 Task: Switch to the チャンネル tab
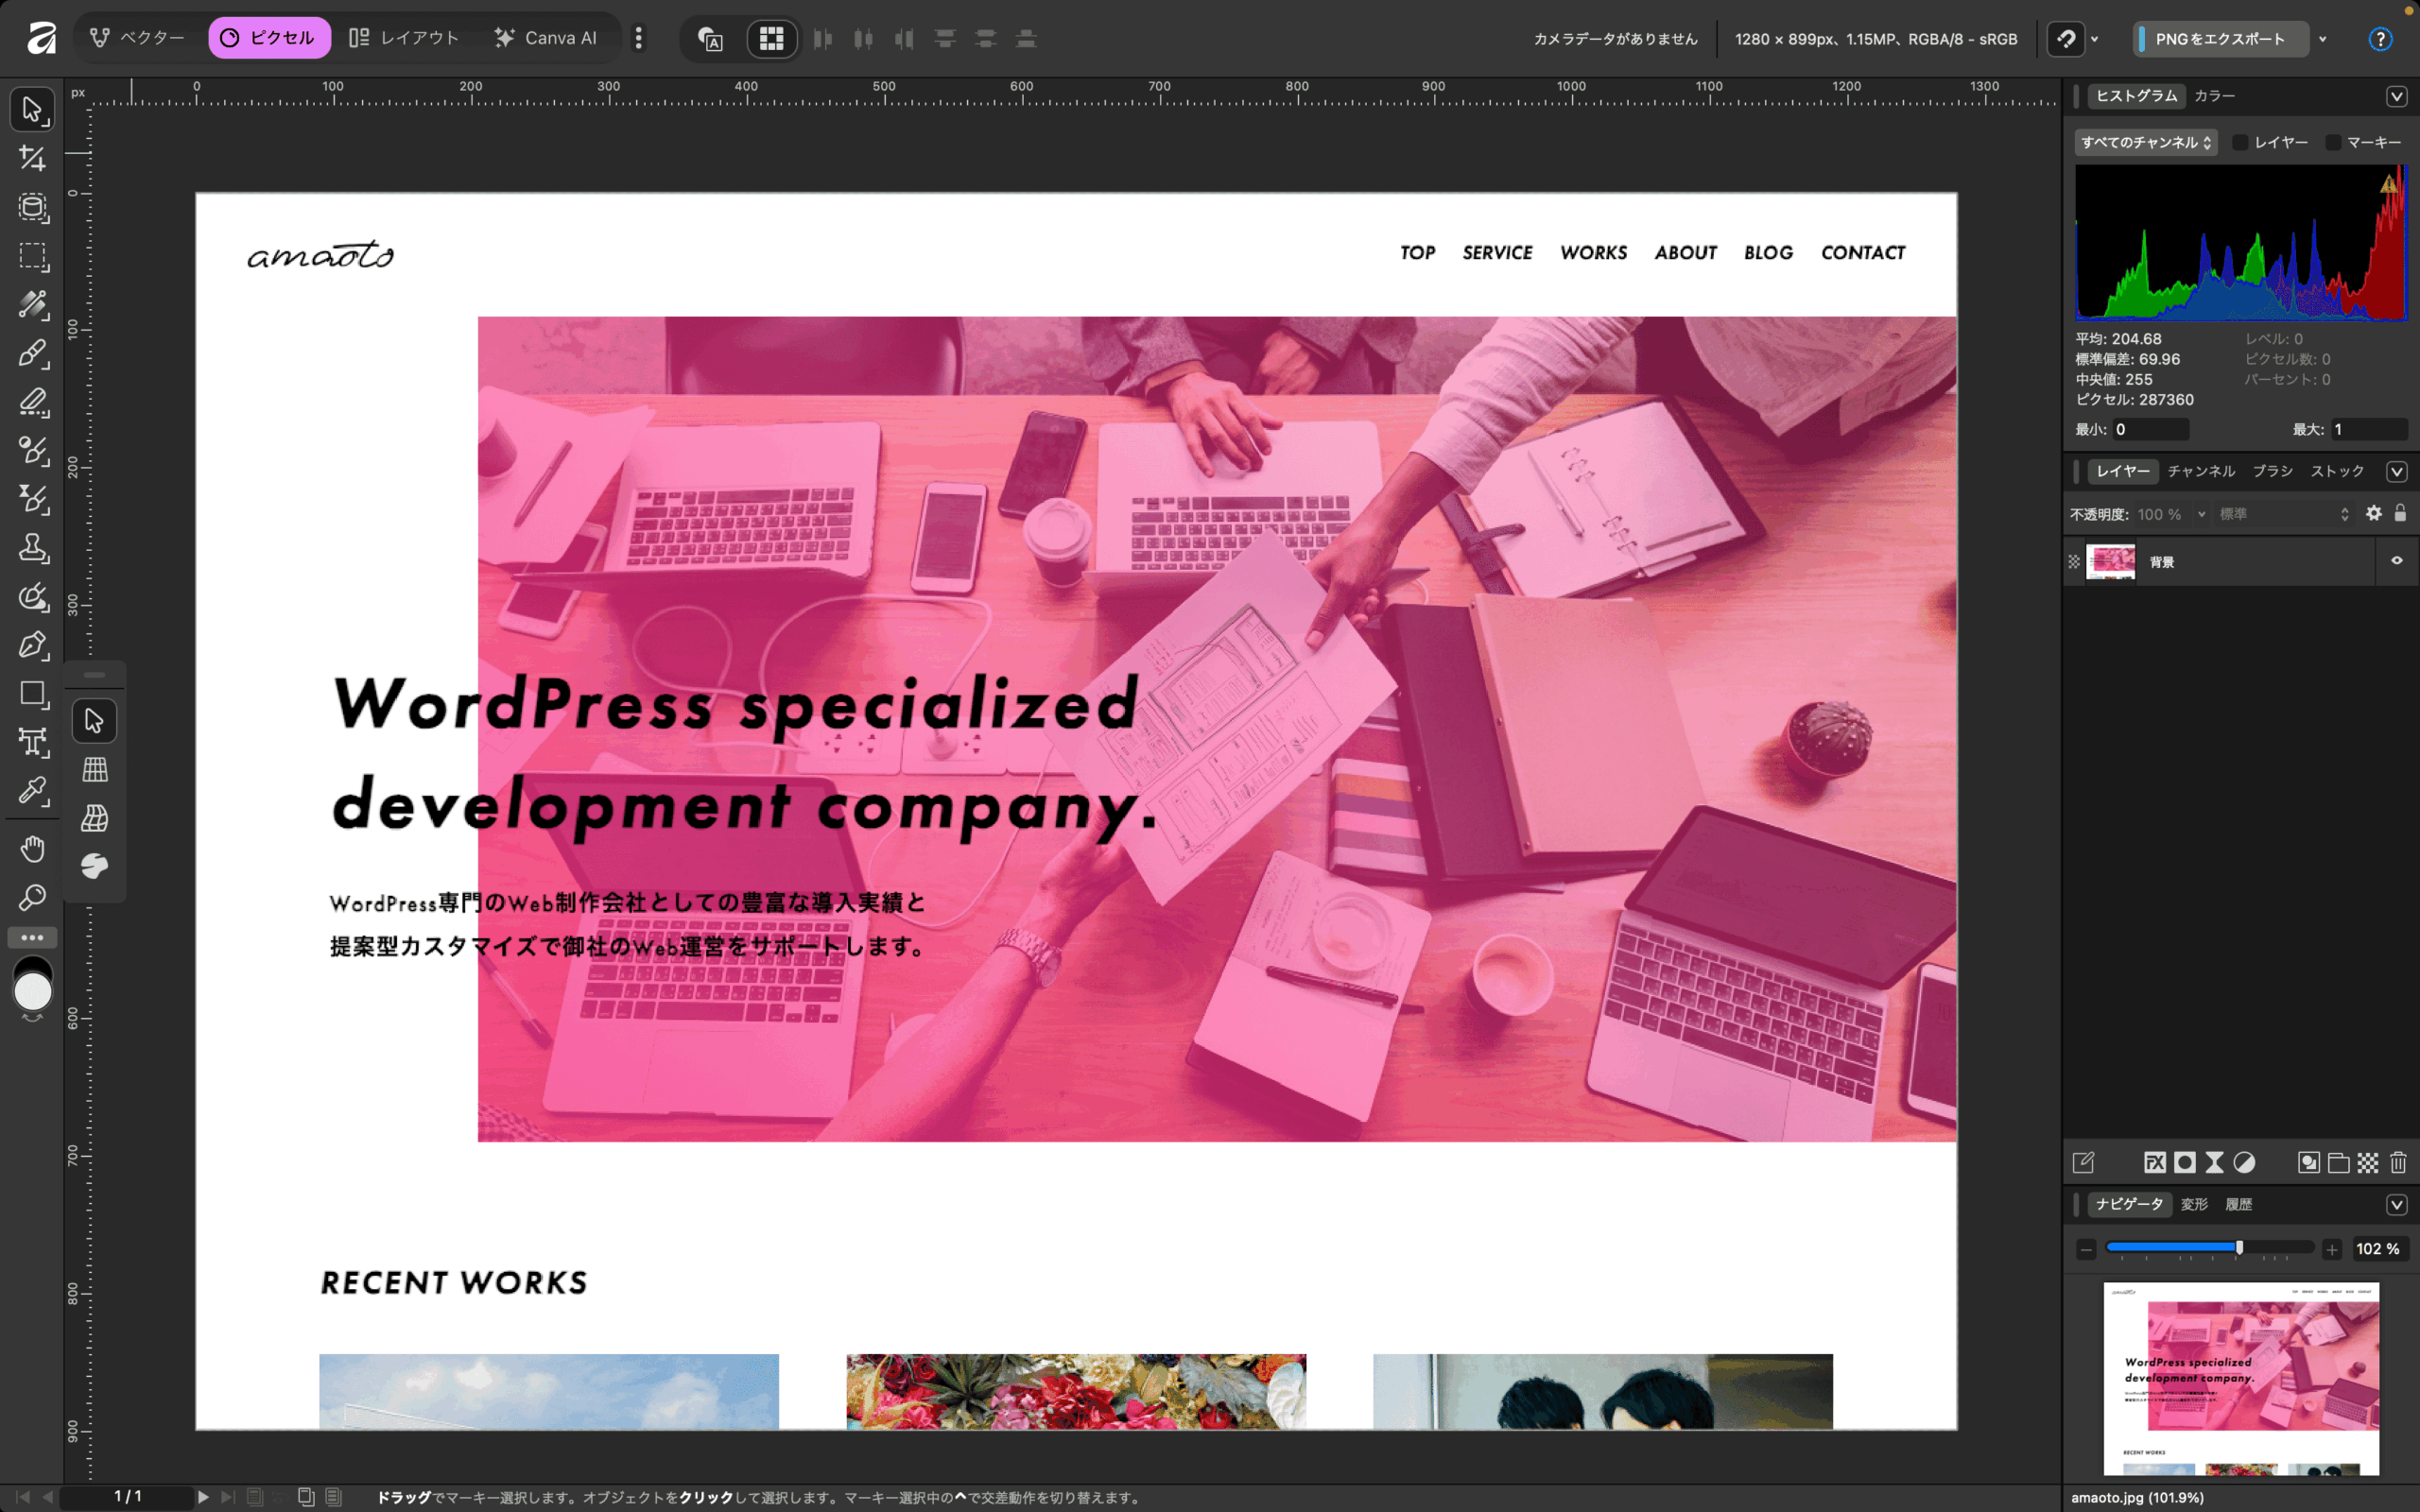pyautogui.click(x=2200, y=471)
